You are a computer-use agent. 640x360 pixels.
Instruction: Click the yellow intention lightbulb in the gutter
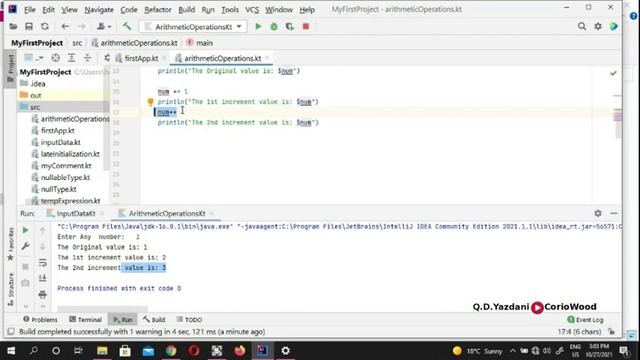click(x=150, y=102)
